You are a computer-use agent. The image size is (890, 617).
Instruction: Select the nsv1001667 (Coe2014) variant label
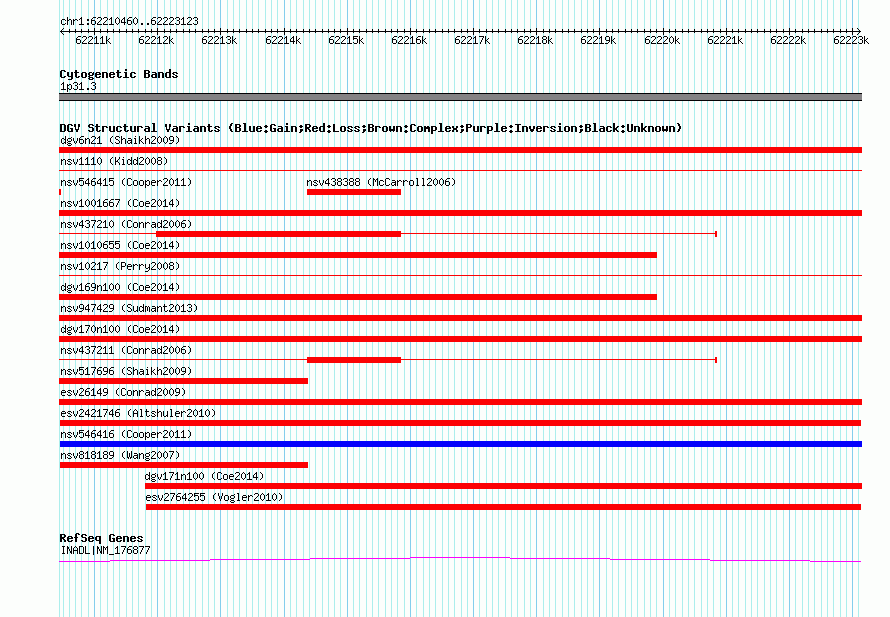click(x=120, y=203)
